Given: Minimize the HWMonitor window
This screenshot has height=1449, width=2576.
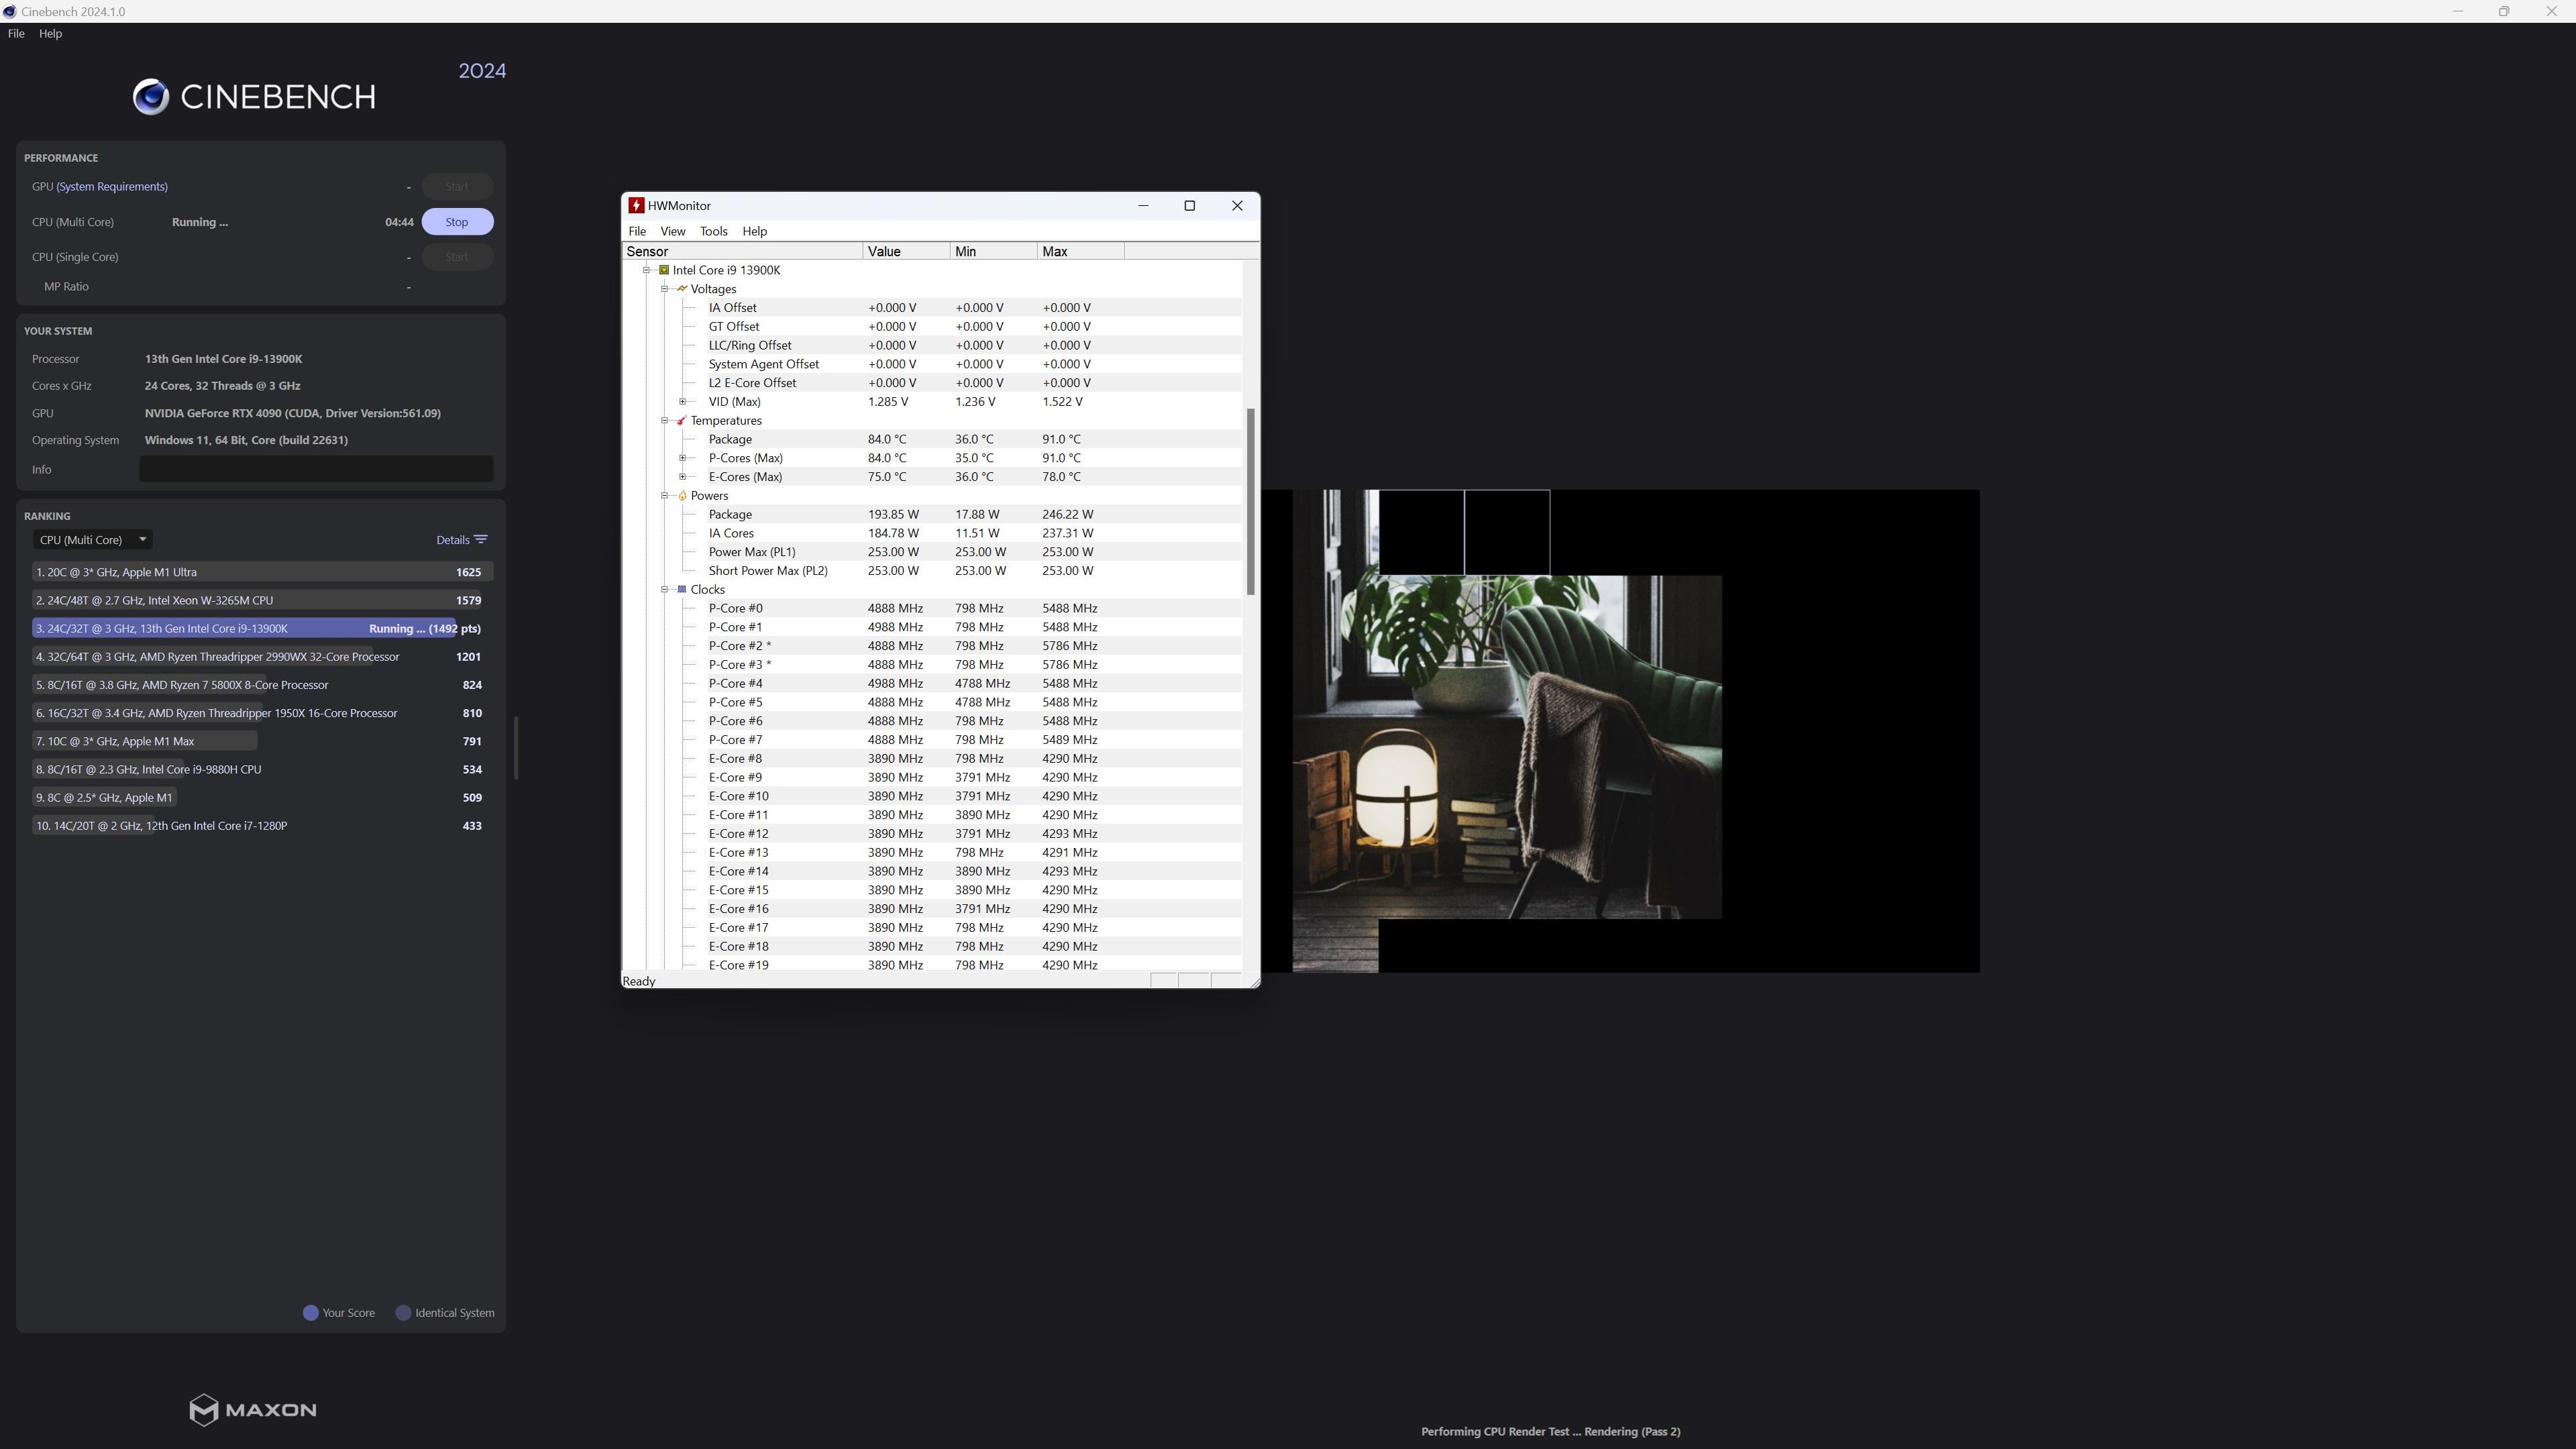Looking at the screenshot, I should coord(1143,206).
